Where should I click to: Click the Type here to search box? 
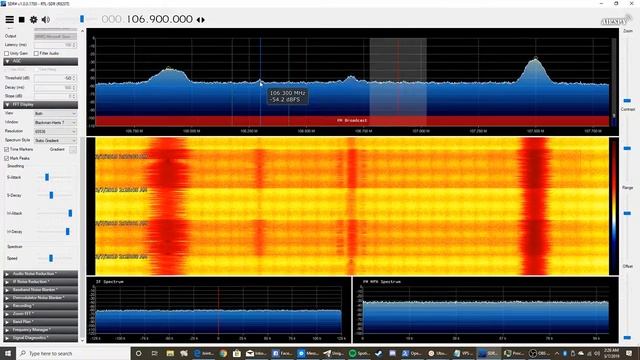point(73,353)
